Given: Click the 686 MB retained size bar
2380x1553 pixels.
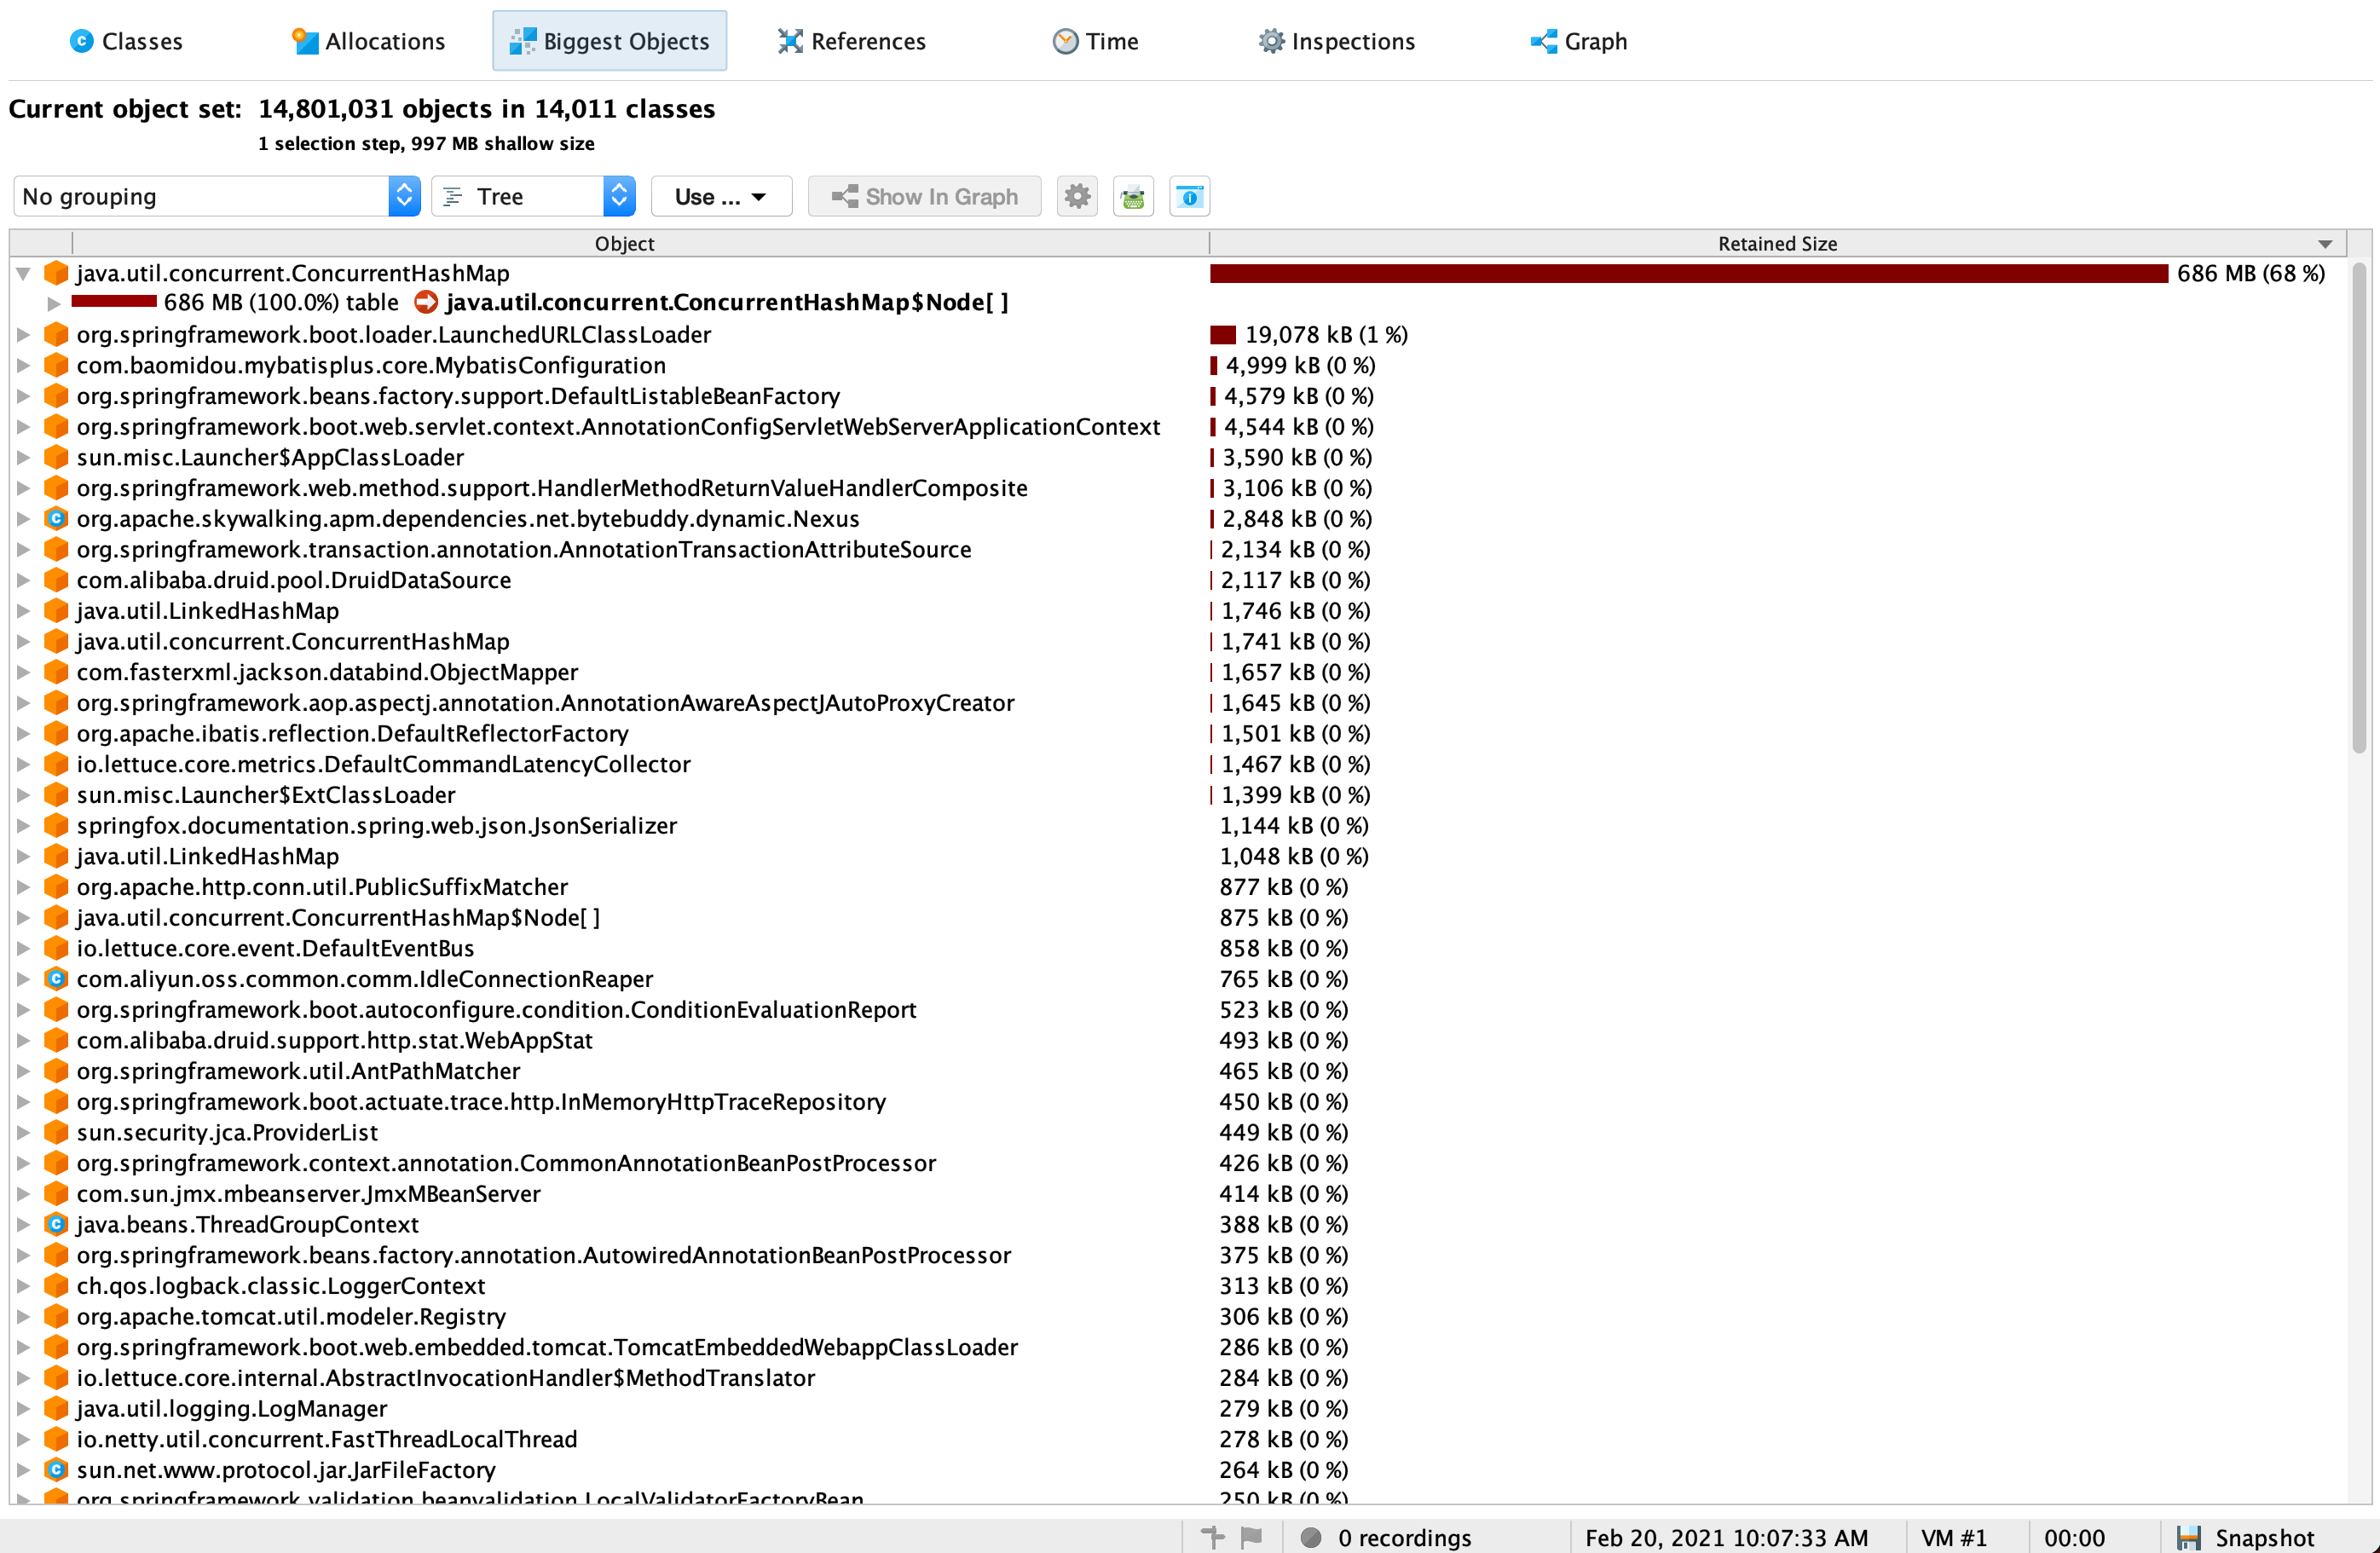Looking at the screenshot, I should click(1689, 273).
